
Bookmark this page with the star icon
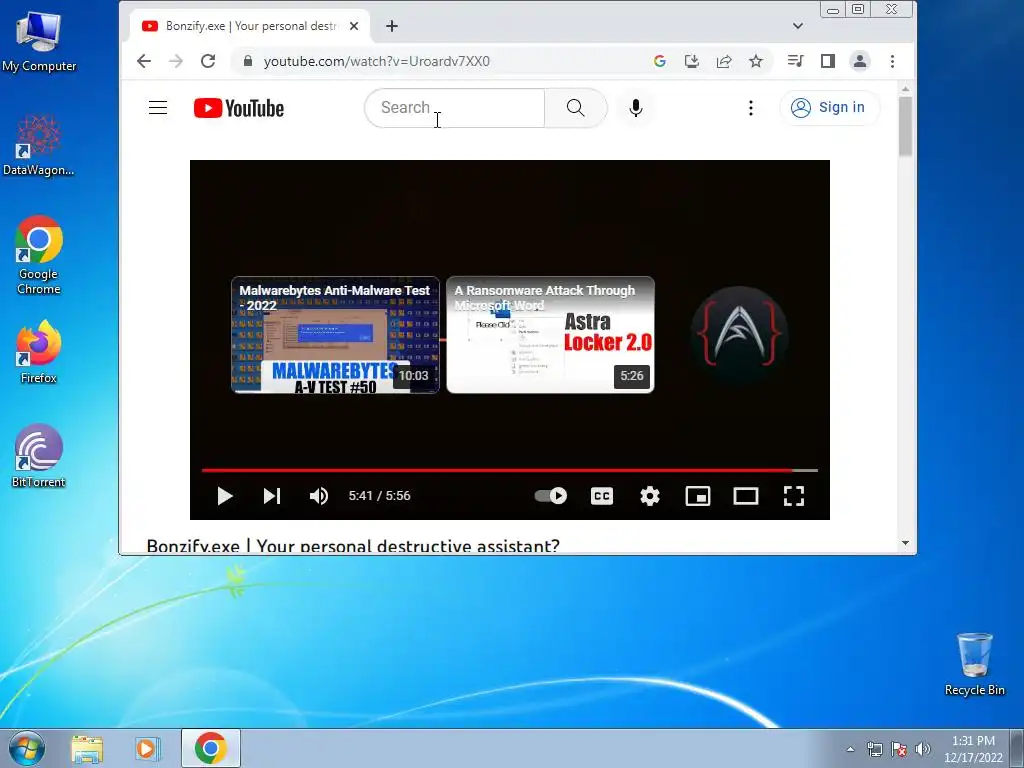pos(756,61)
